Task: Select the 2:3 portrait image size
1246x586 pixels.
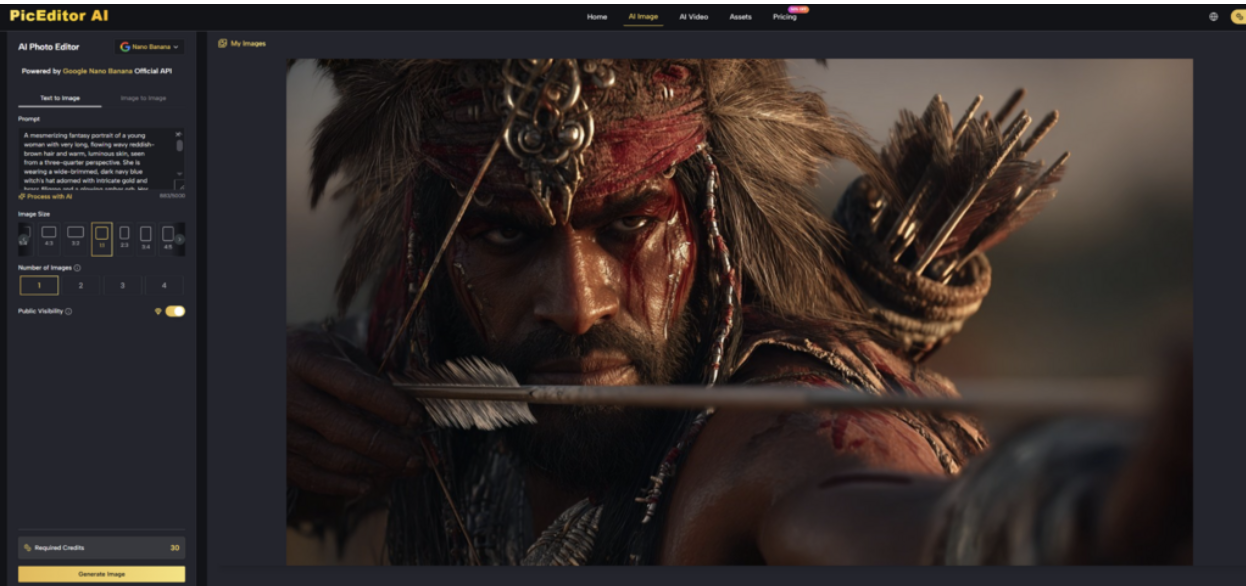Action: (x=124, y=235)
